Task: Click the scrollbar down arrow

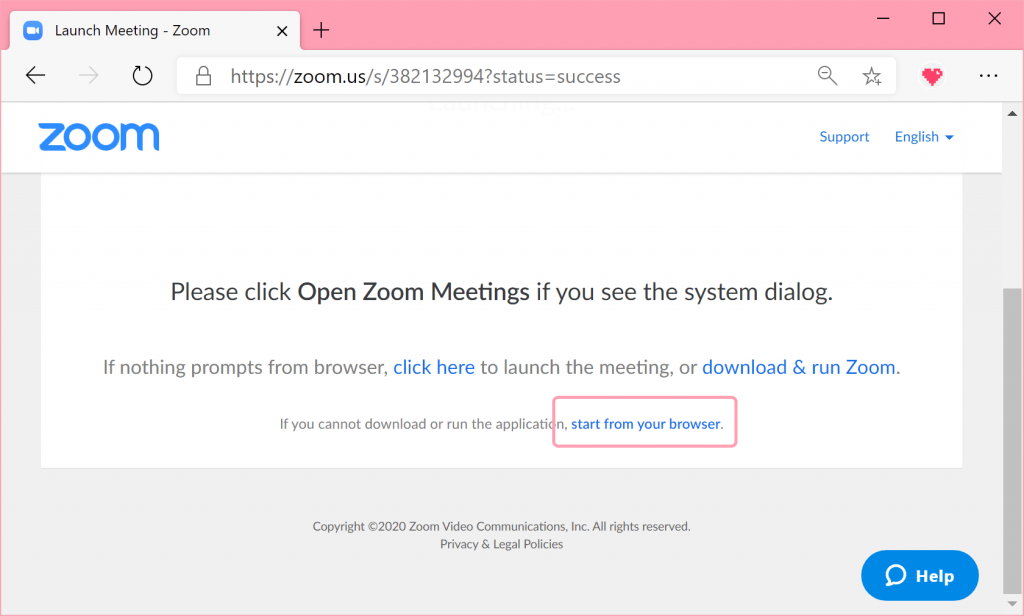Action: (1012, 604)
